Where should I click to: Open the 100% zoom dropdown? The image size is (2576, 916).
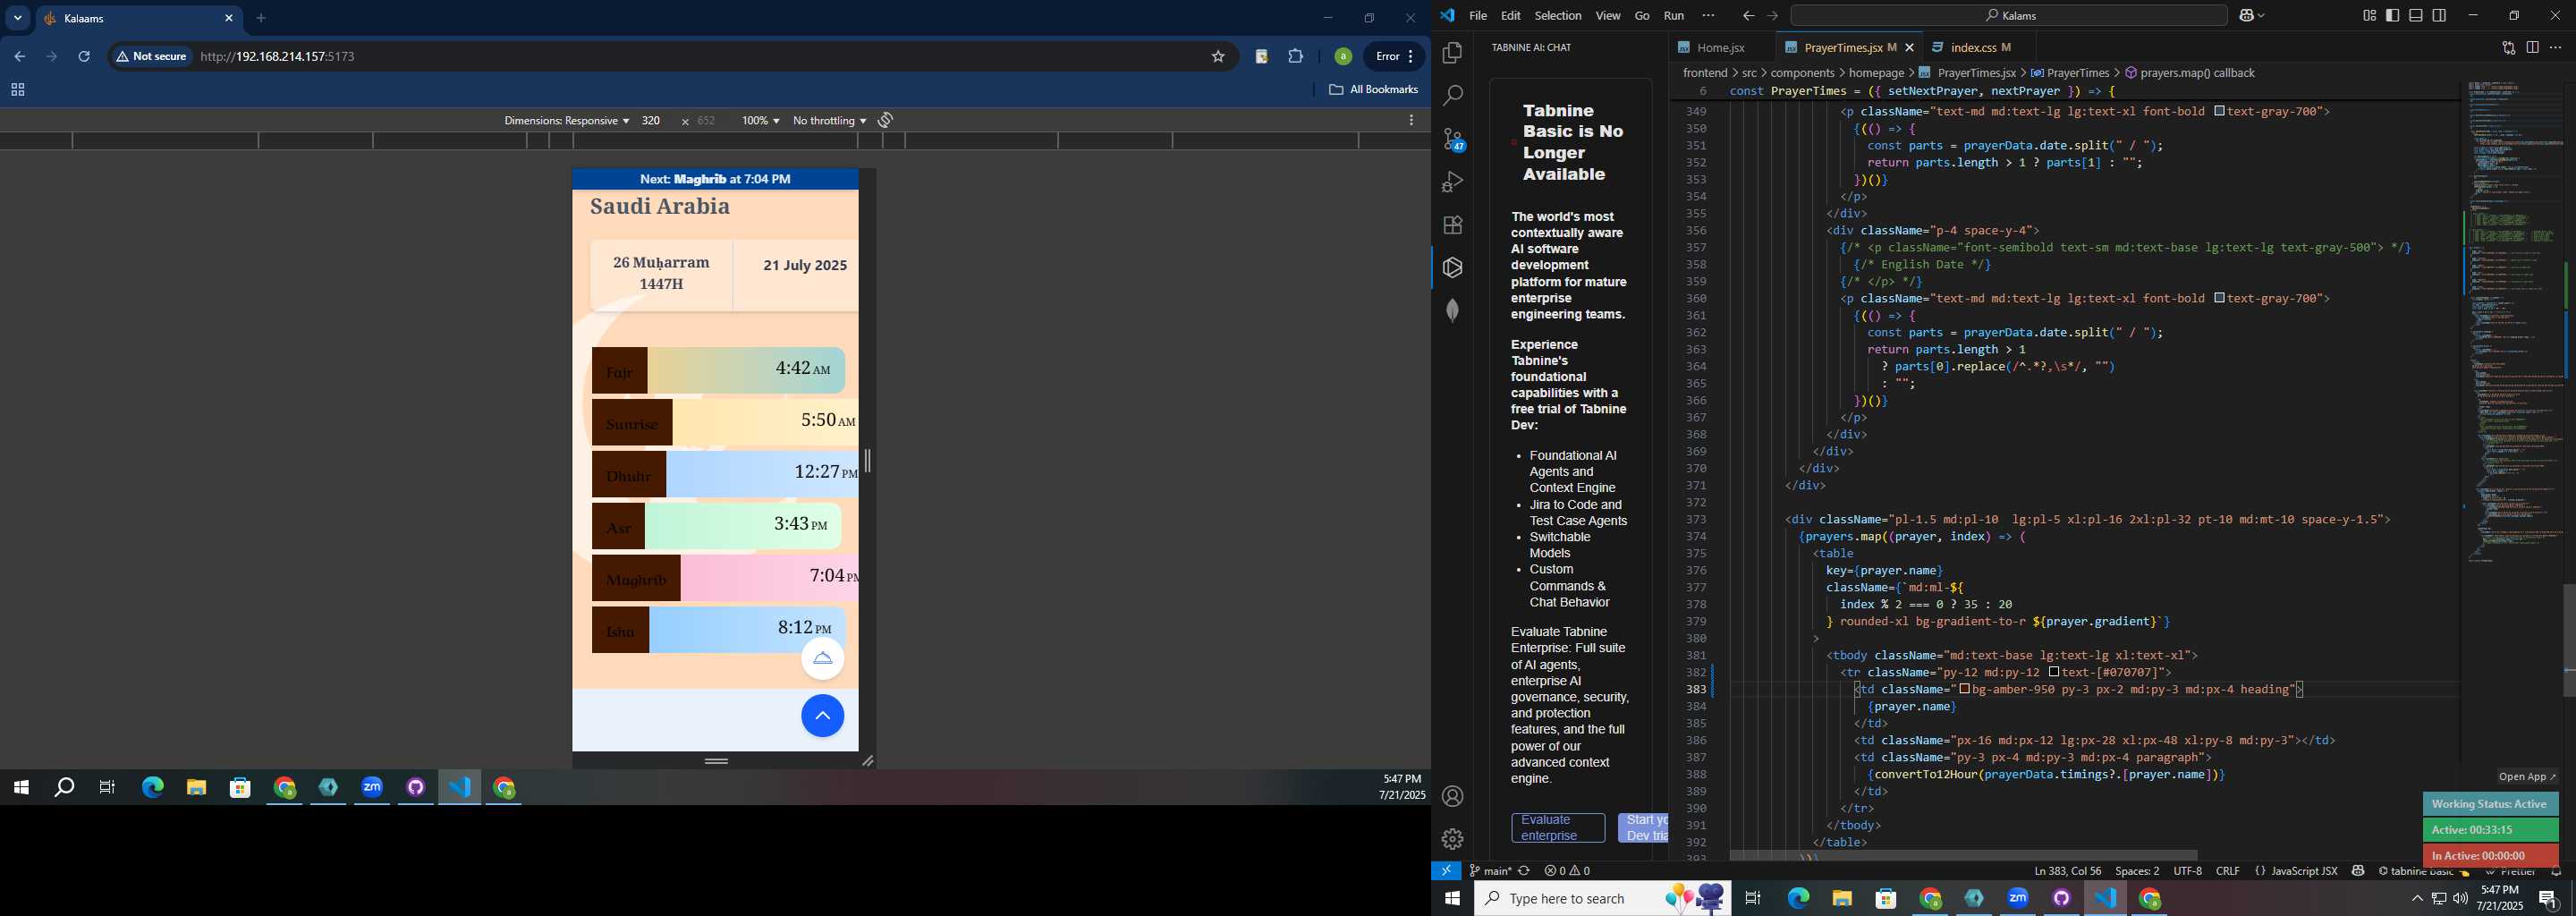pyautogui.click(x=760, y=121)
